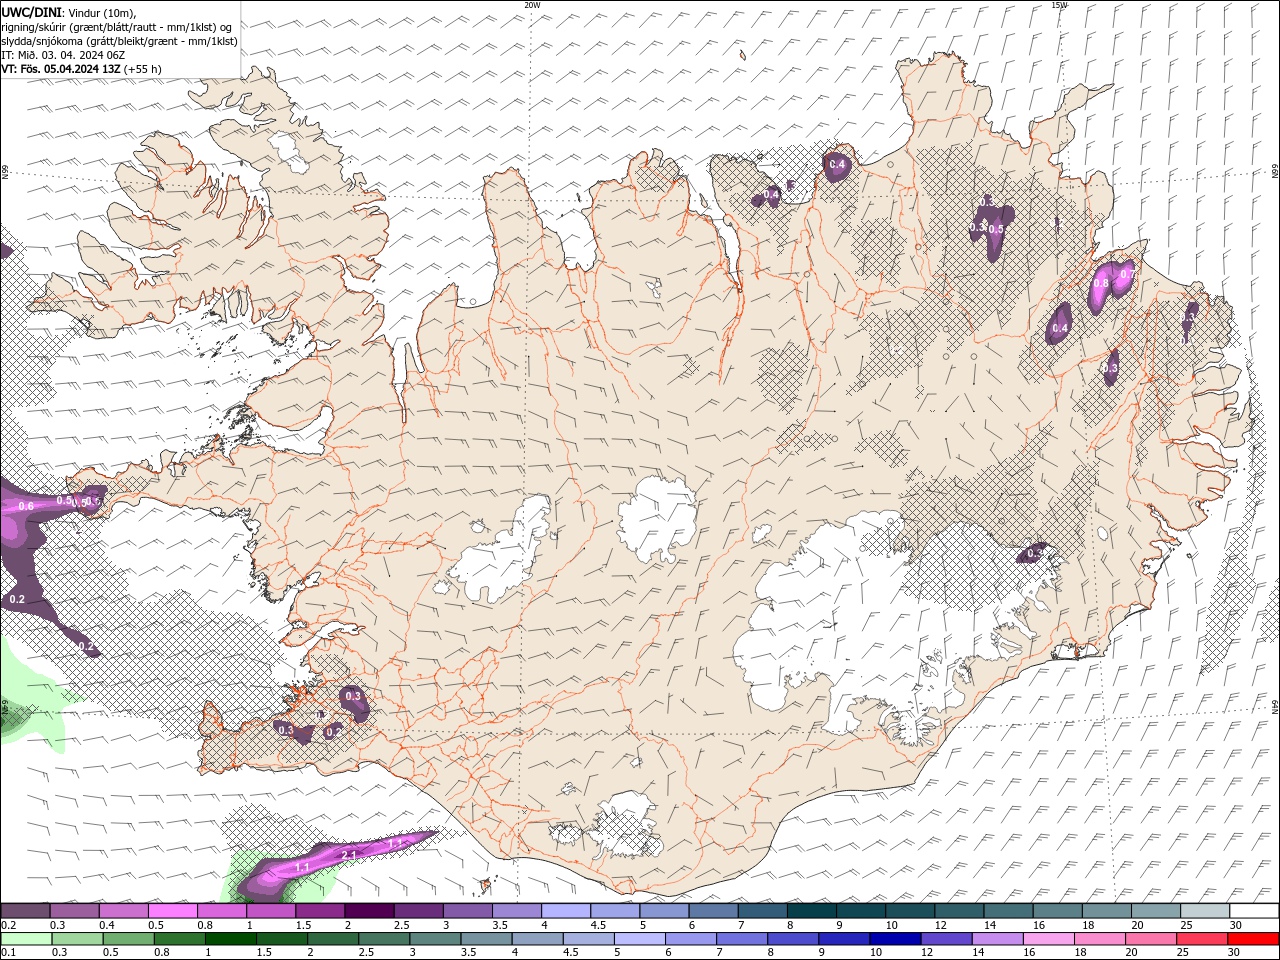Click the 0.2 swatch in upper legend bar
Screen dimensions: 1280x960
(x=25, y=911)
